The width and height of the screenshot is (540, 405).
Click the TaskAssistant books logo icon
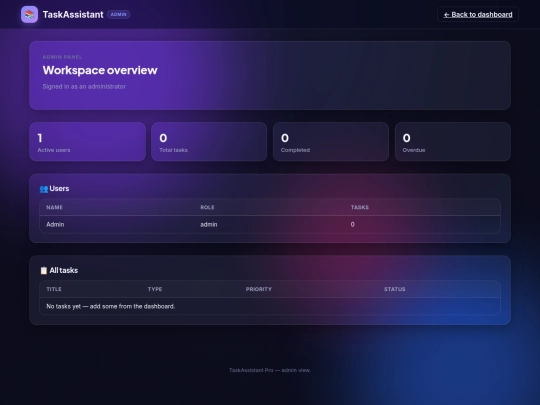(29, 14)
